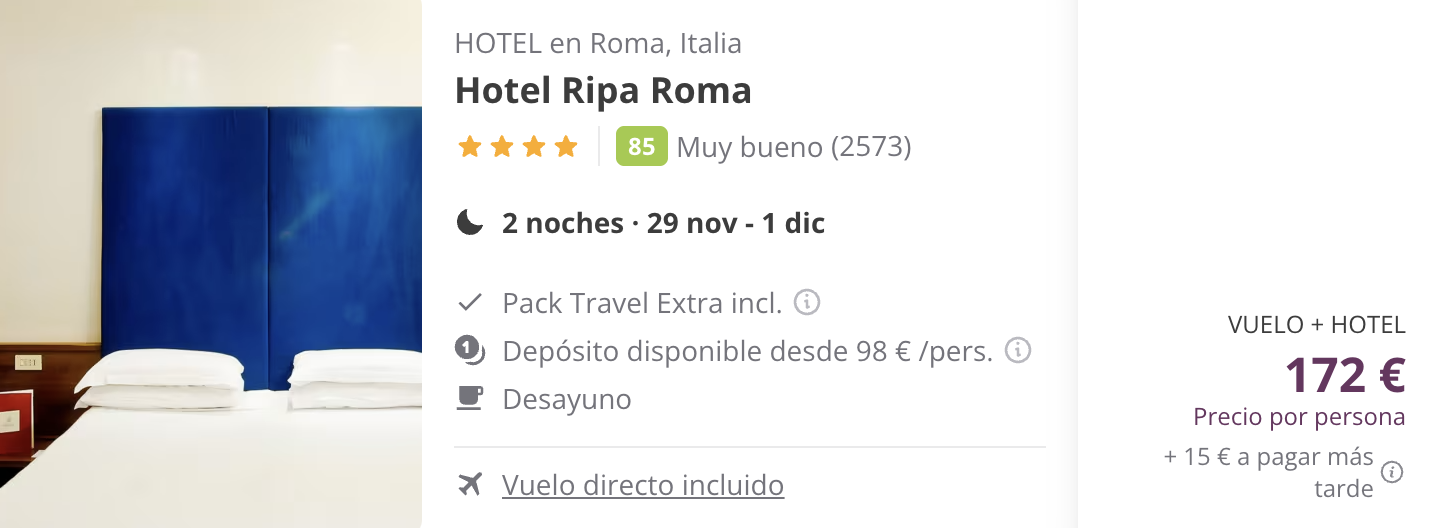1432x528 pixels.
Task: Click Muy bueno (2573) reviews text
Action: tap(794, 147)
